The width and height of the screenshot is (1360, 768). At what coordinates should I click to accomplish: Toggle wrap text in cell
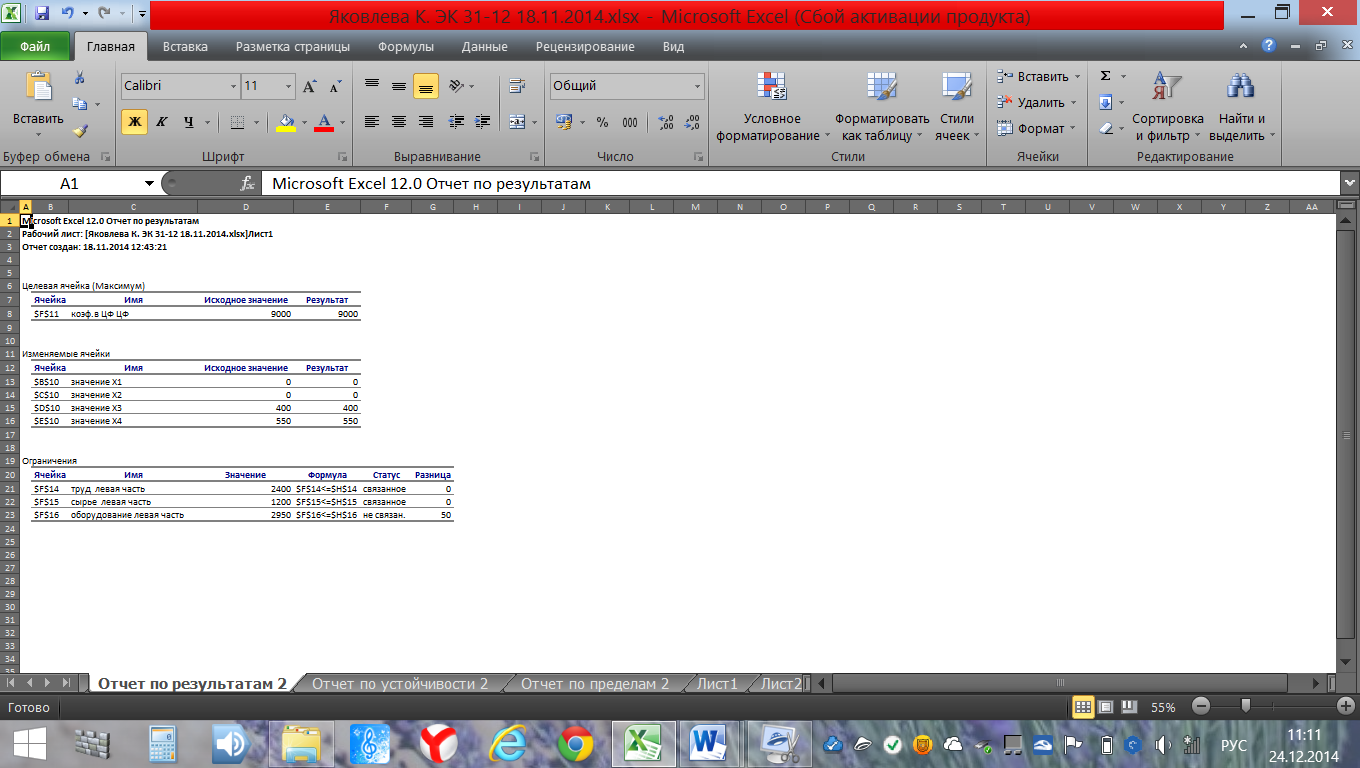click(x=517, y=87)
